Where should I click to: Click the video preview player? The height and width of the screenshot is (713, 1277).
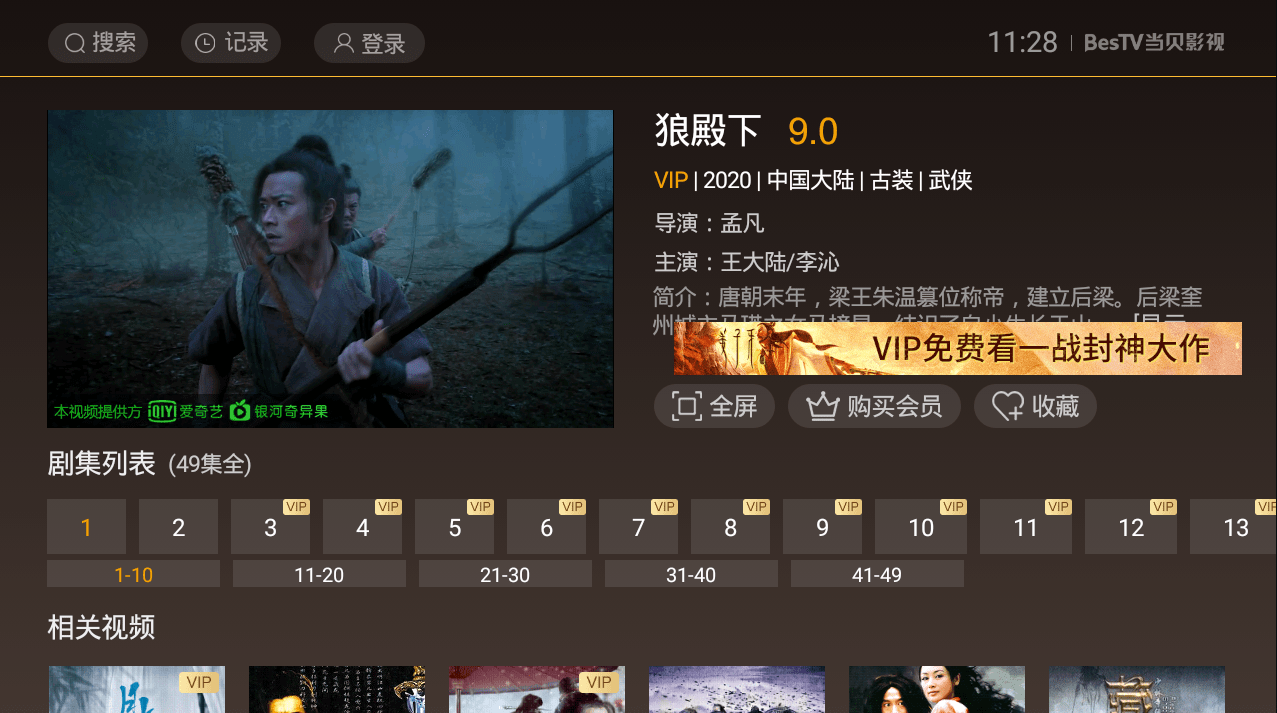(x=330, y=269)
